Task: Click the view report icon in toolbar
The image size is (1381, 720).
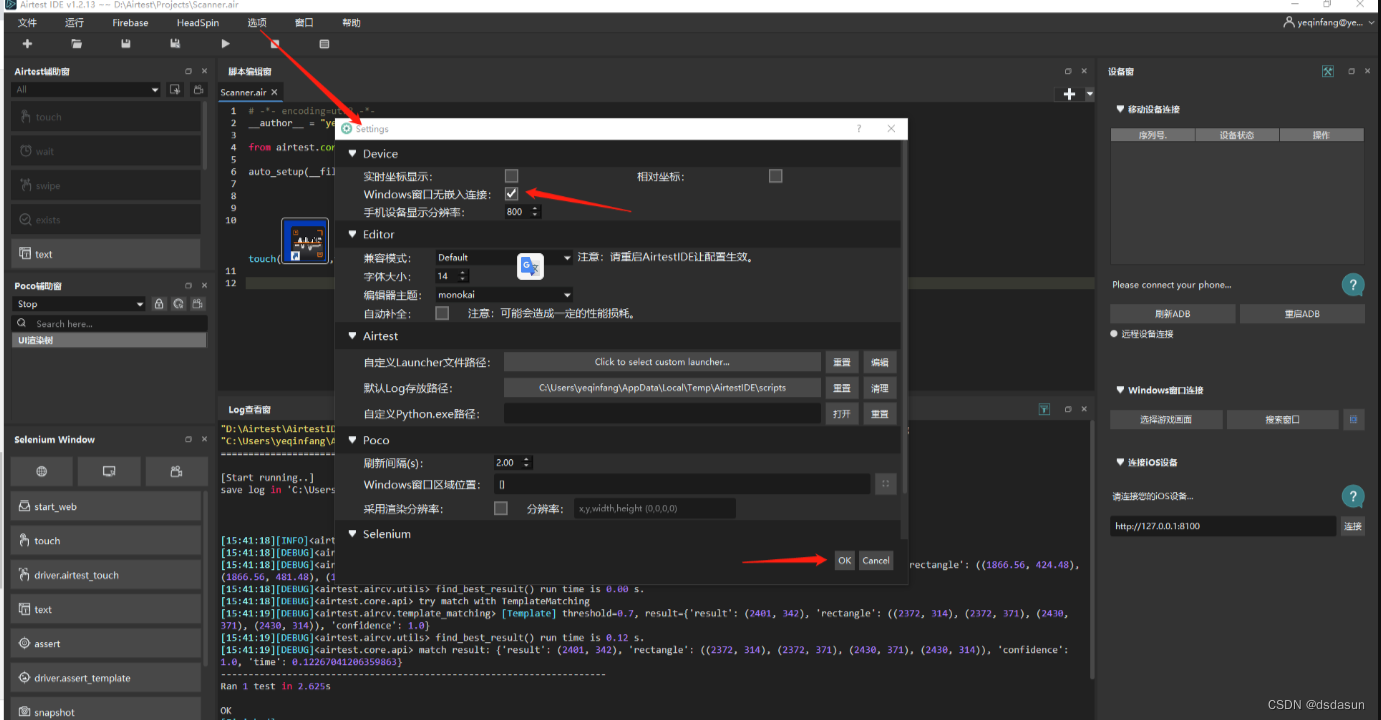Action: tap(324, 44)
